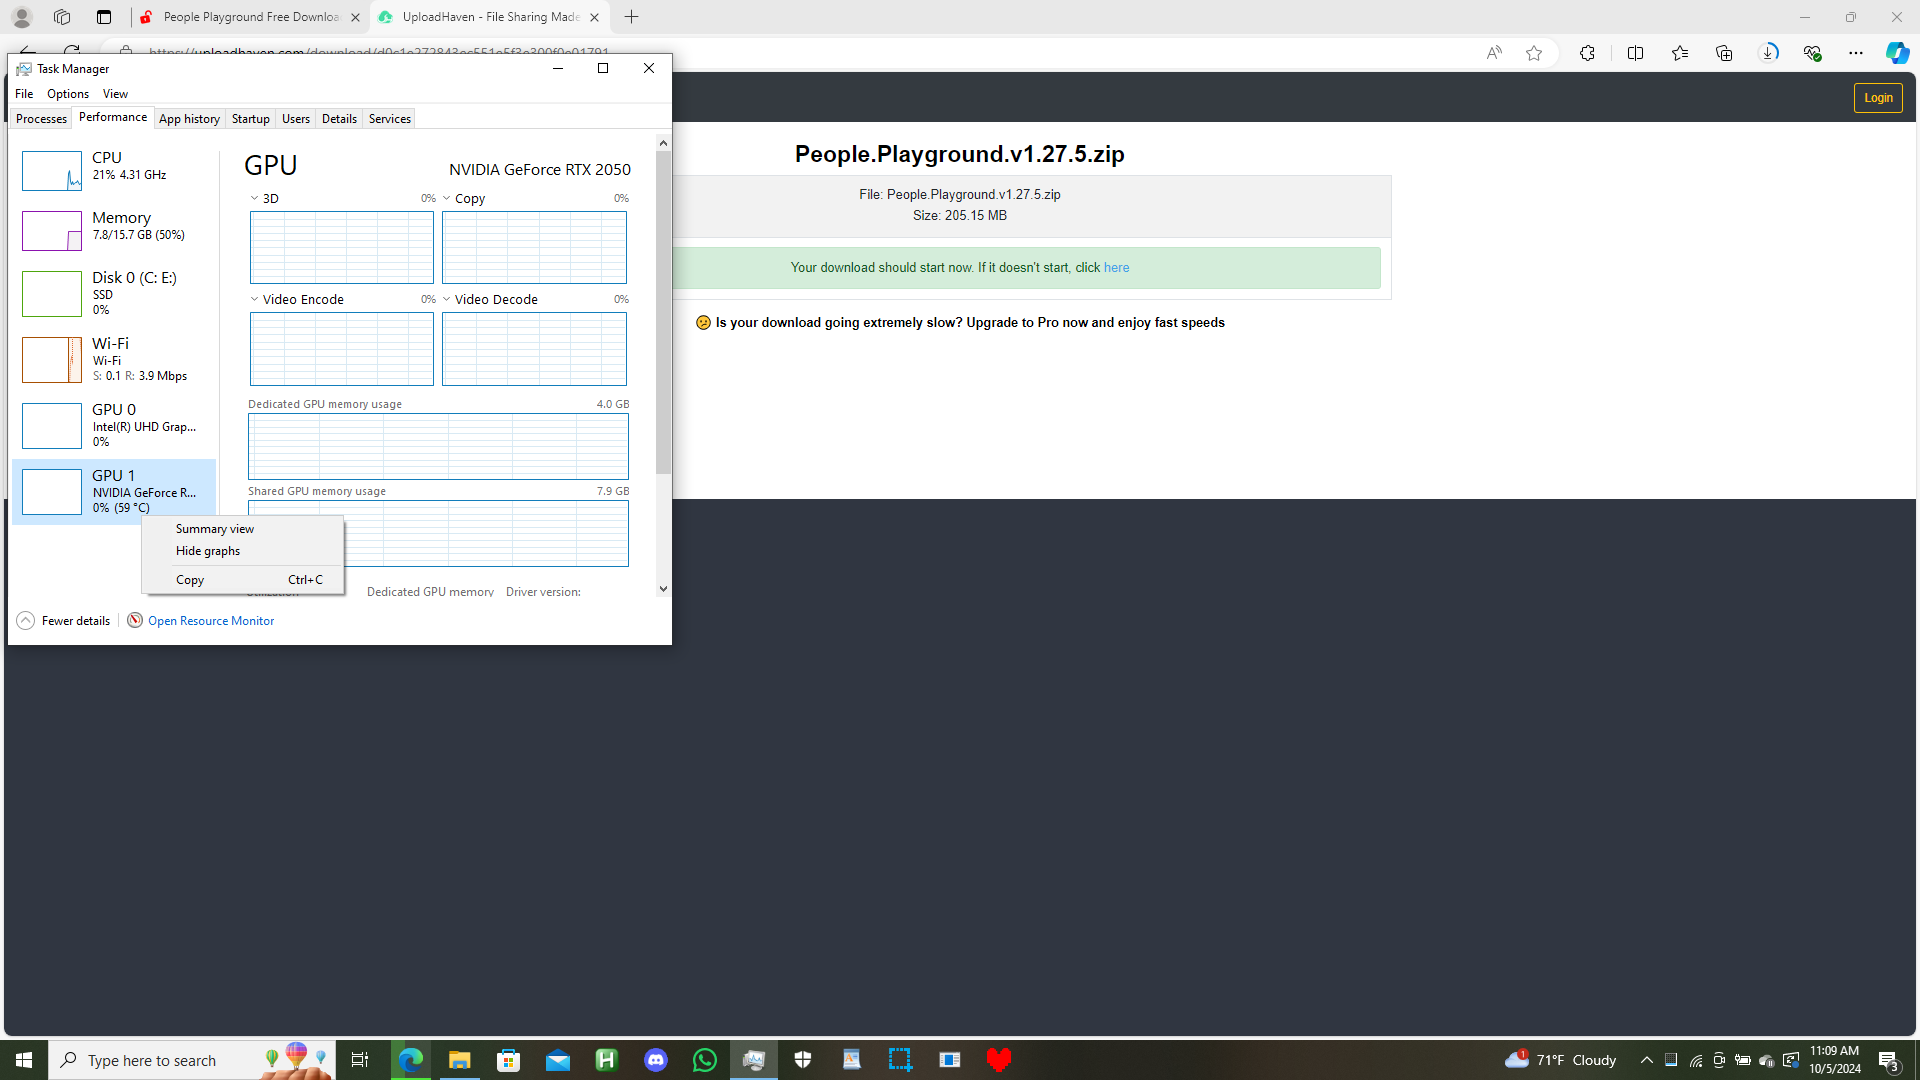Open WhatsApp from the taskbar

[705, 1060]
